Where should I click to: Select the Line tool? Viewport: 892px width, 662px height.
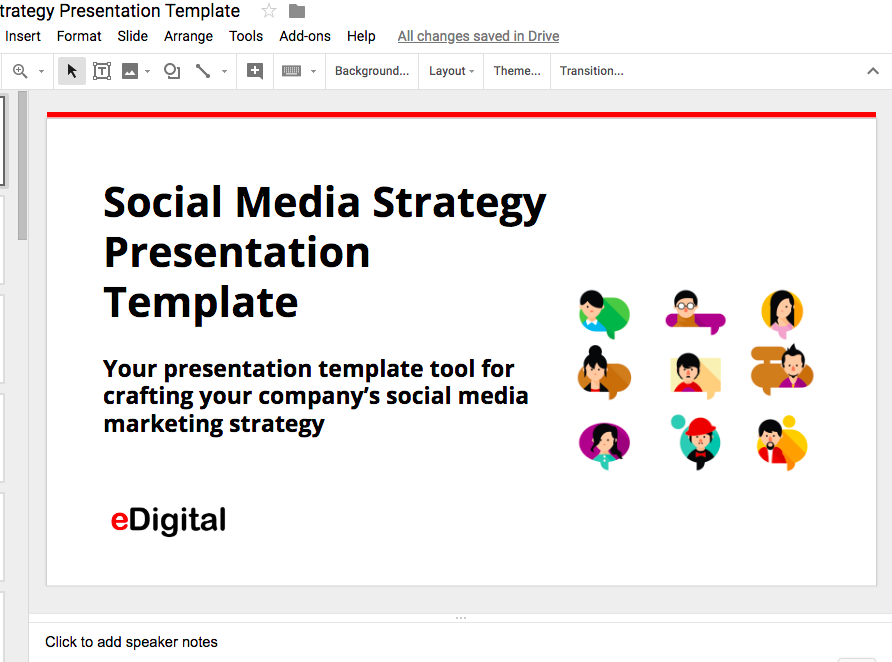point(203,71)
